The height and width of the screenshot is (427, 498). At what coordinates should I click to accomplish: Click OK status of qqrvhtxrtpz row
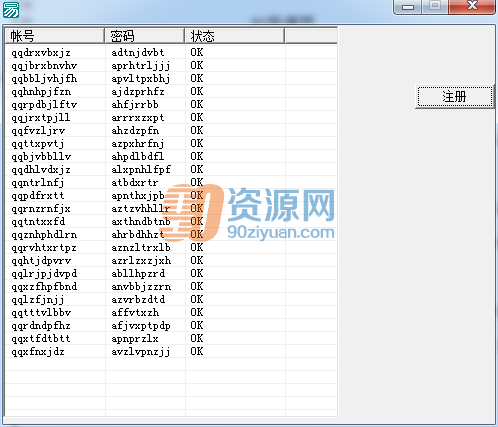pos(197,247)
